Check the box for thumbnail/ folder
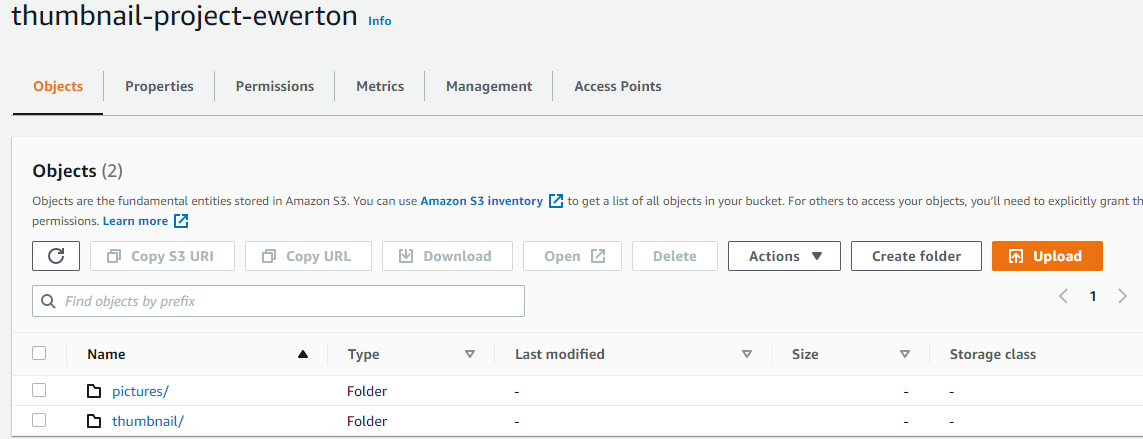Viewport: 1143px width, 439px height. point(39,420)
